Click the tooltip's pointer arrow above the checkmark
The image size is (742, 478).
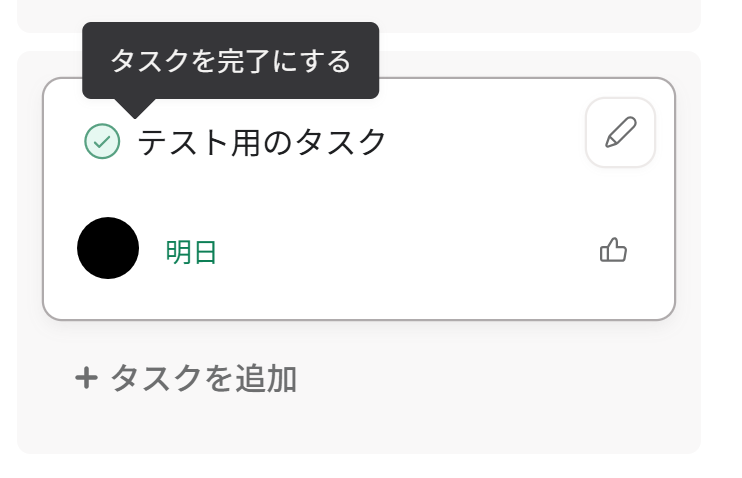pos(135,109)
